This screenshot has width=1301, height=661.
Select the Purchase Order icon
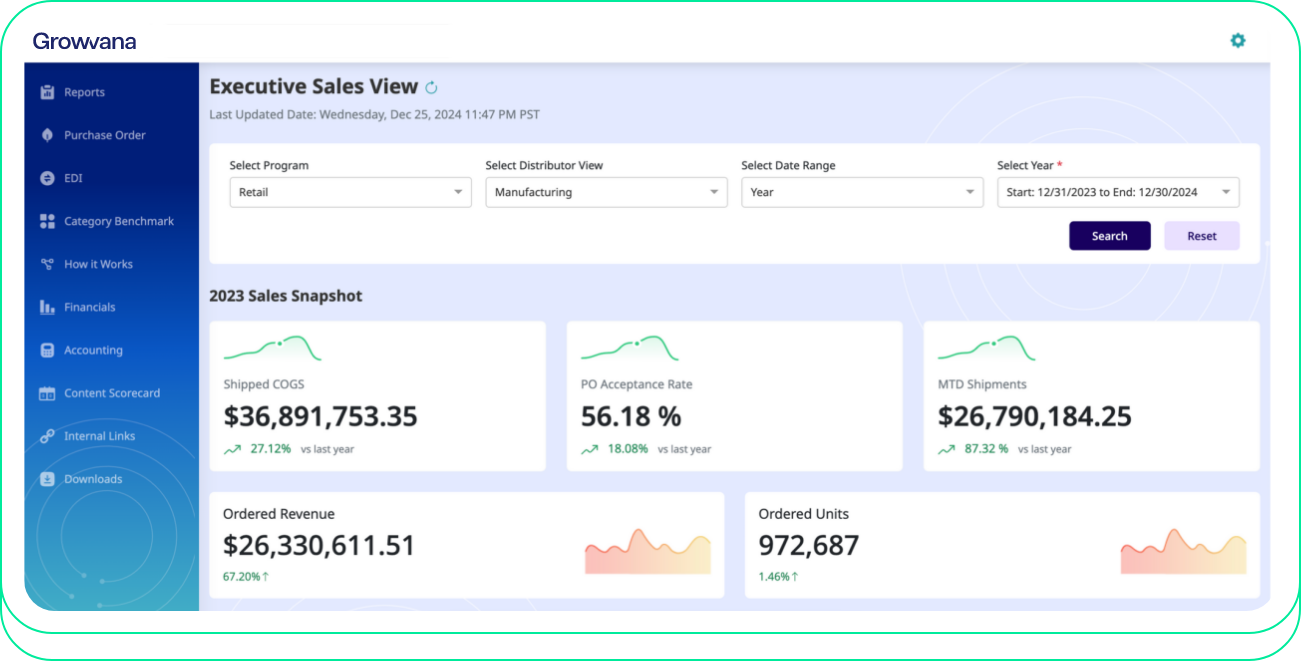47,135
